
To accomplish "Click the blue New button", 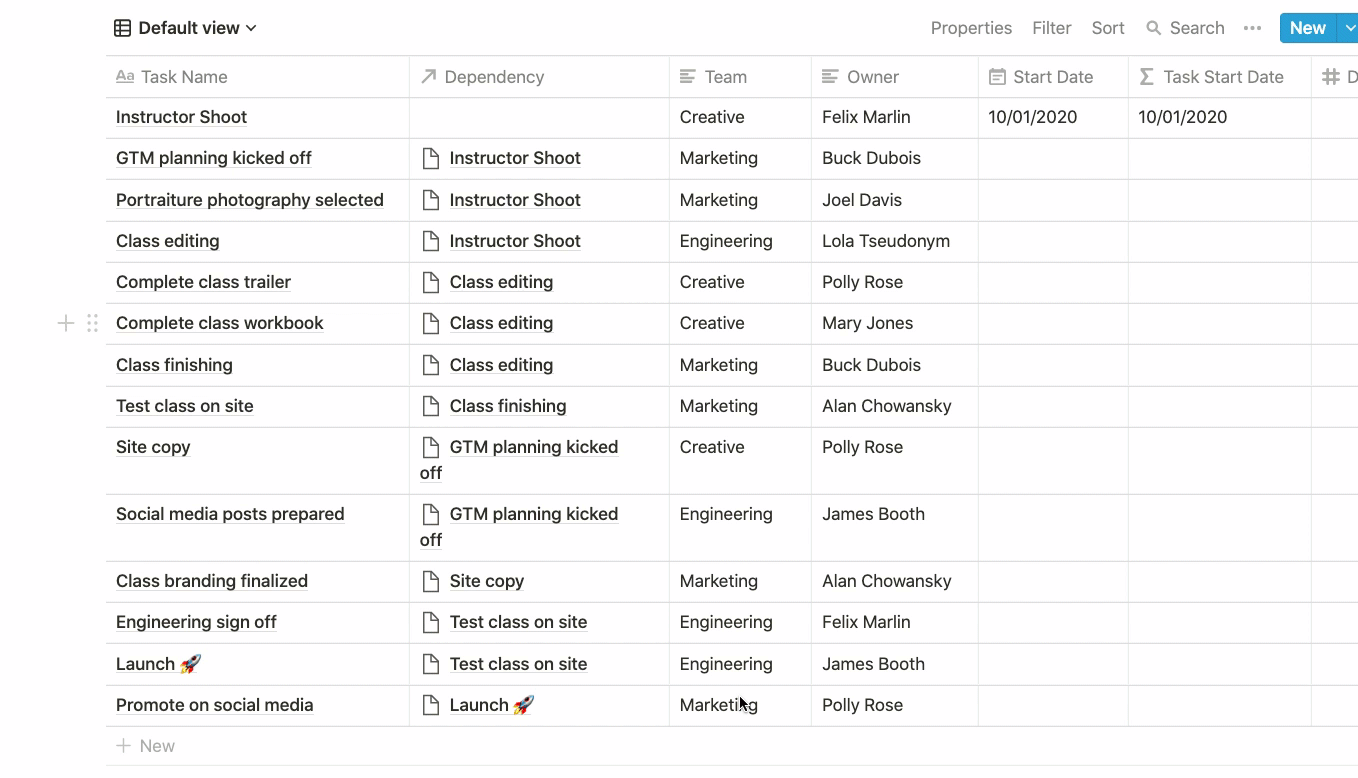I will tap(1307, 28).
